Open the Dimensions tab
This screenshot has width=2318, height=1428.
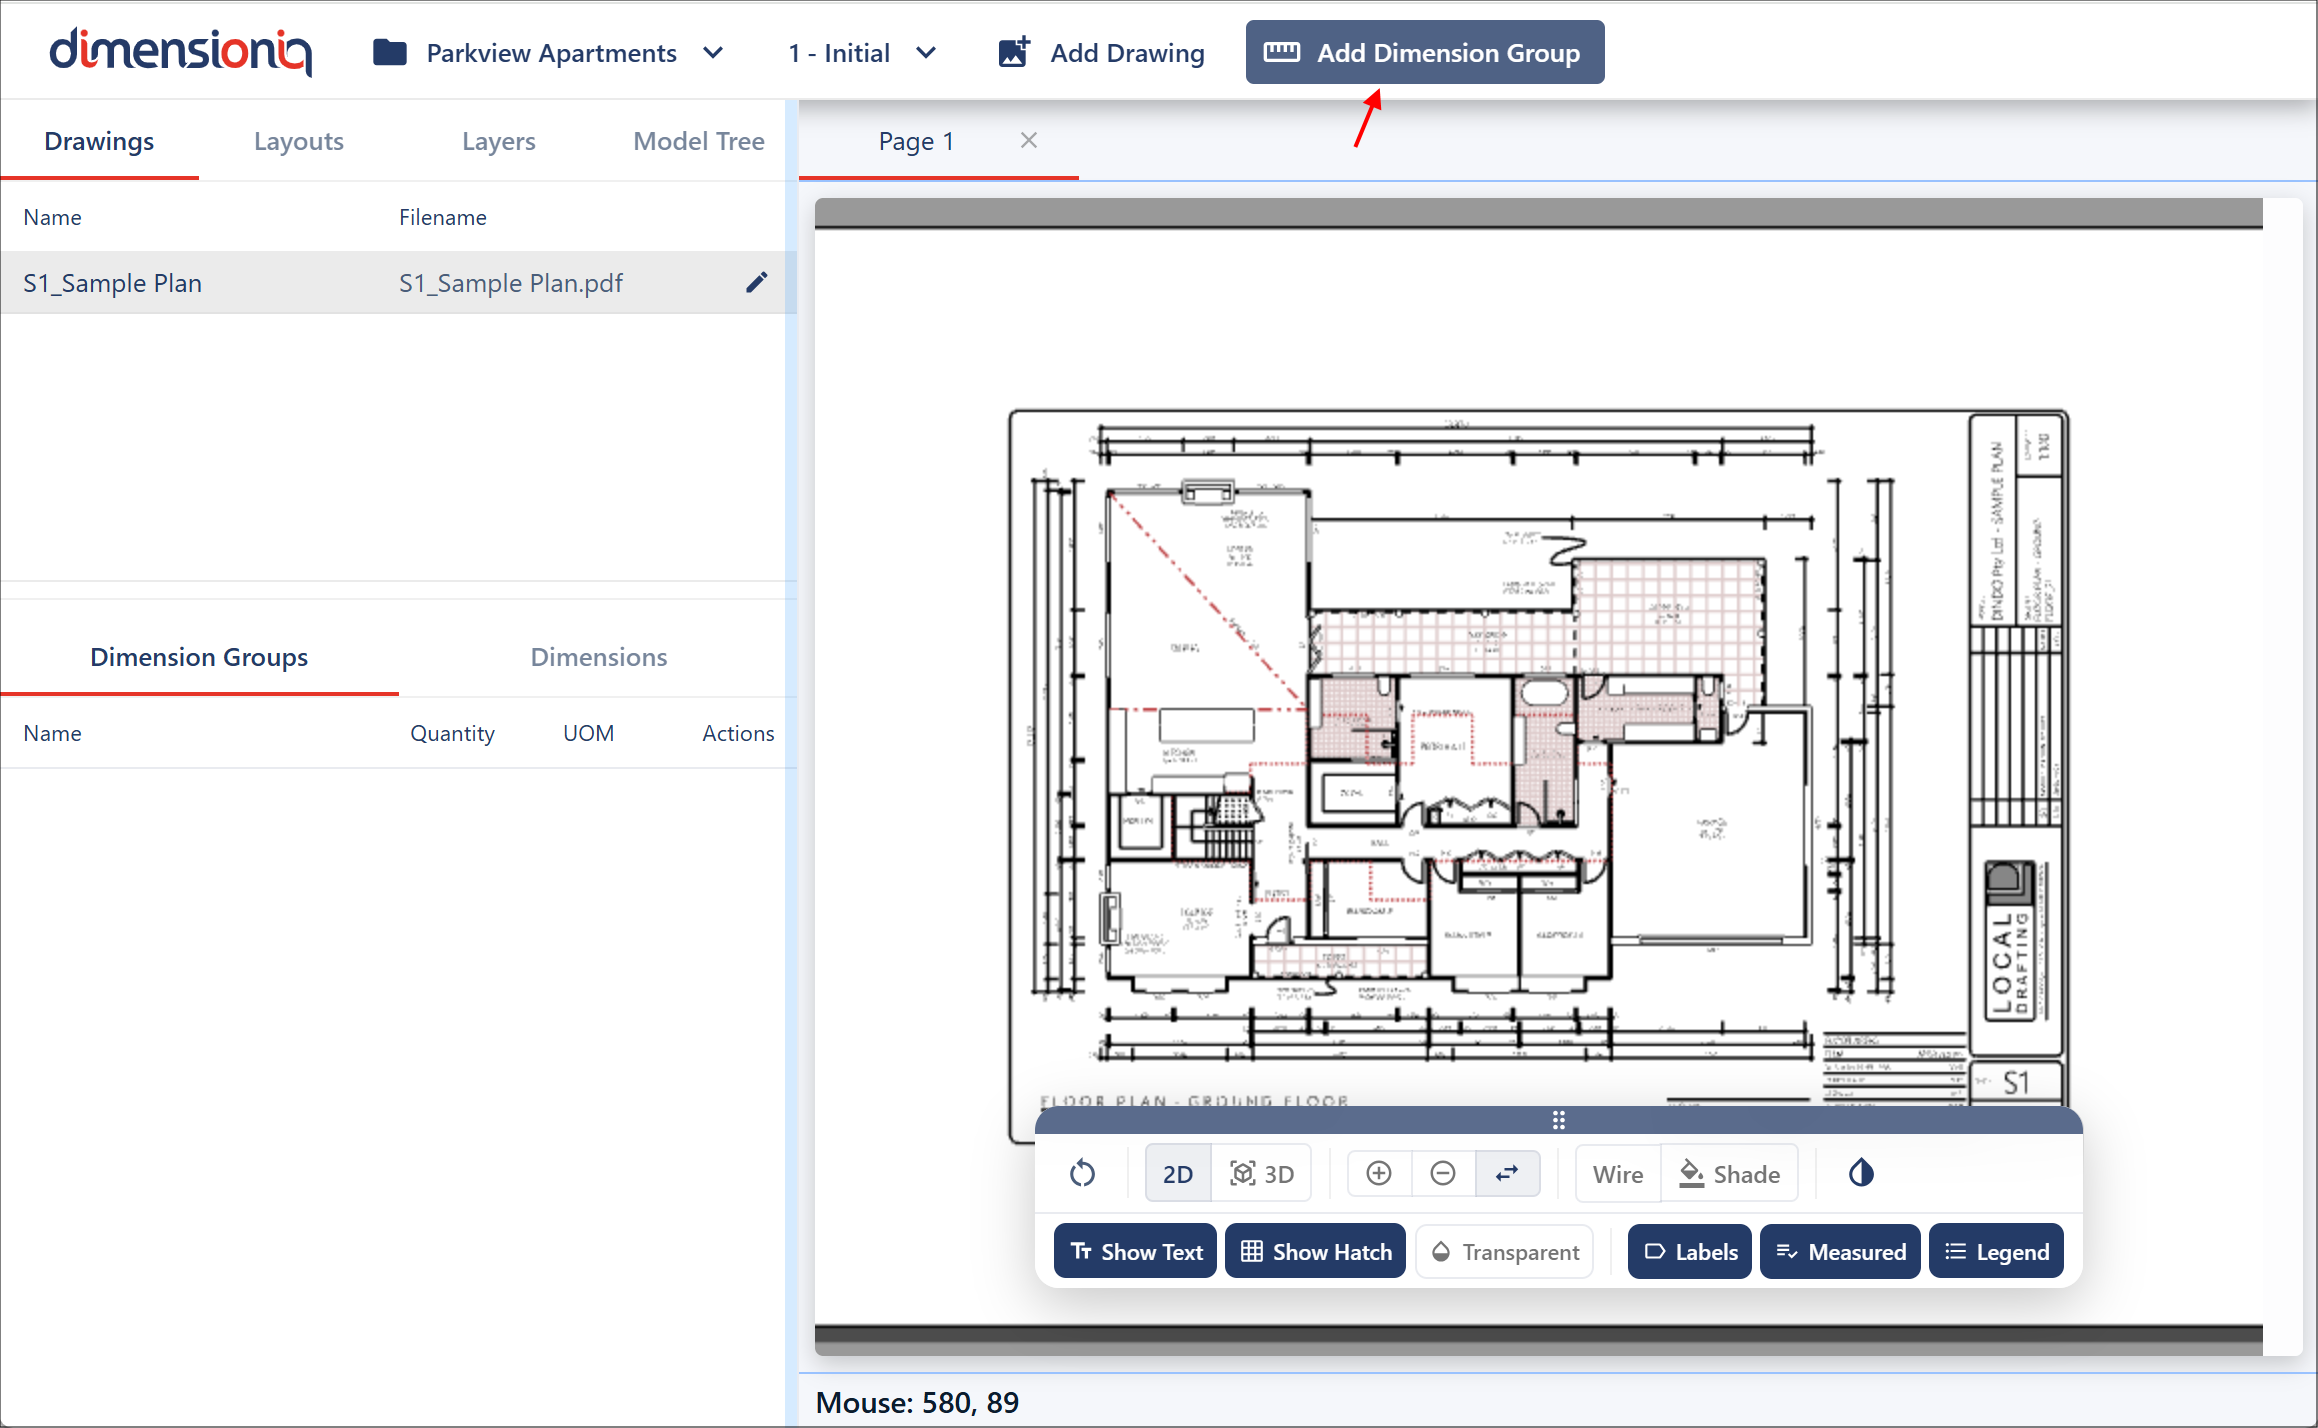(x=598, y=657)
